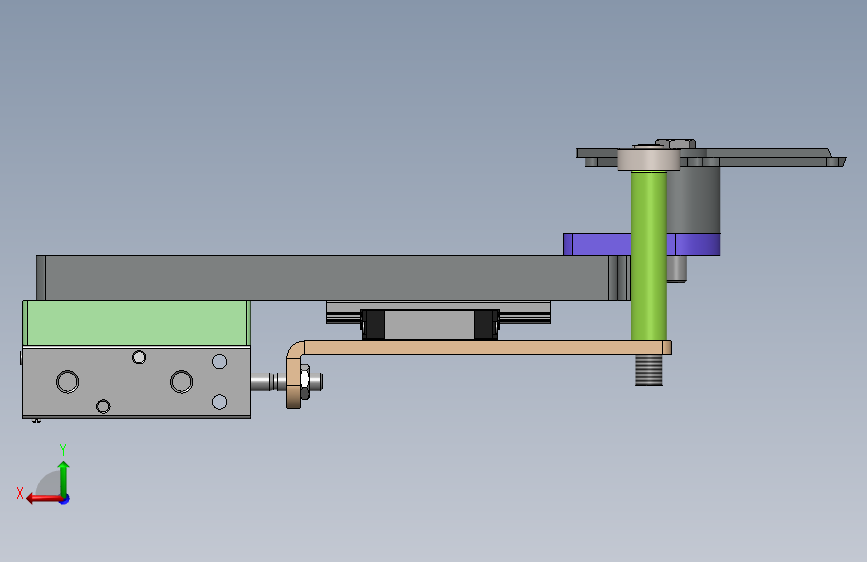The width and height of the screenshot is (867, 562).
Task: Select the threaded screw end below bracket
Action: coord(649,370)
